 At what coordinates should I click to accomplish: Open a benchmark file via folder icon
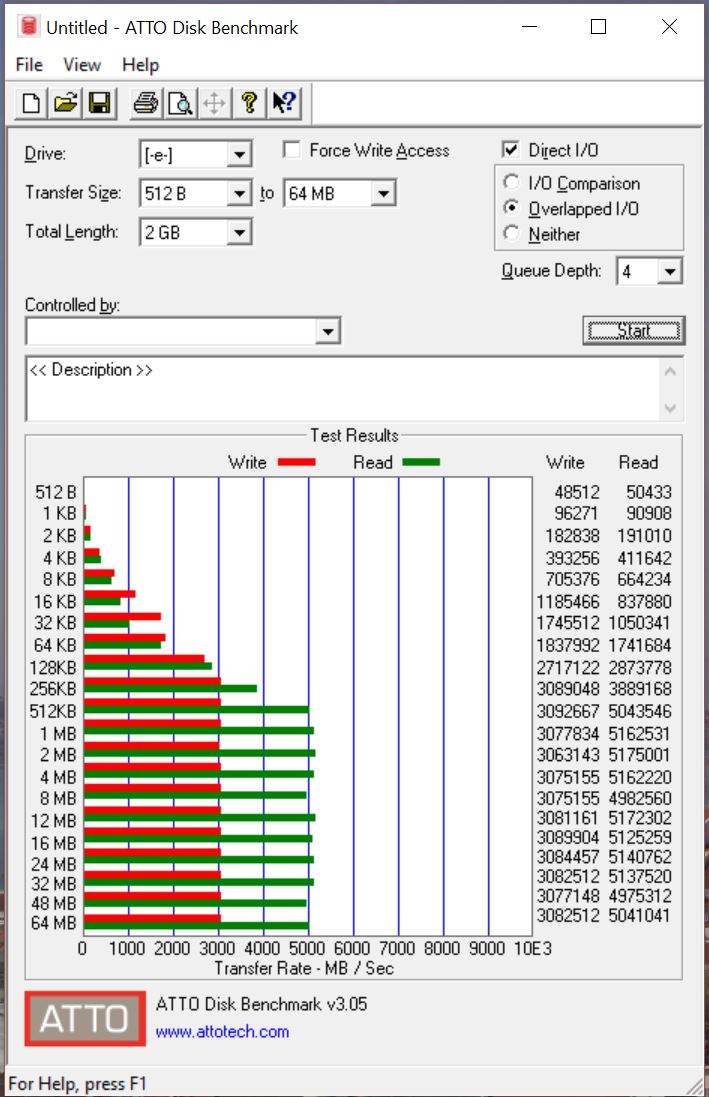pos(65,103)
